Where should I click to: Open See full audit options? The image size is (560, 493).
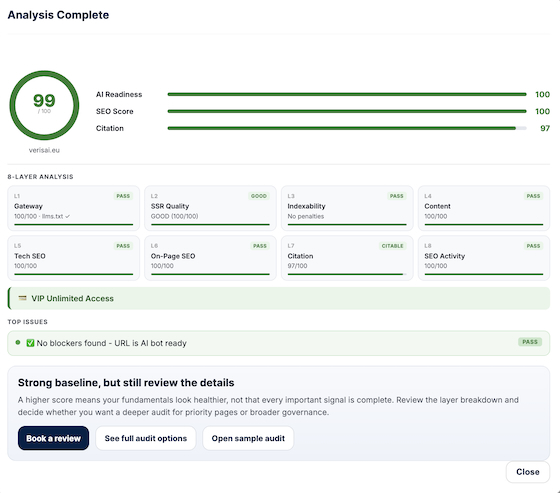coord(146,438)
